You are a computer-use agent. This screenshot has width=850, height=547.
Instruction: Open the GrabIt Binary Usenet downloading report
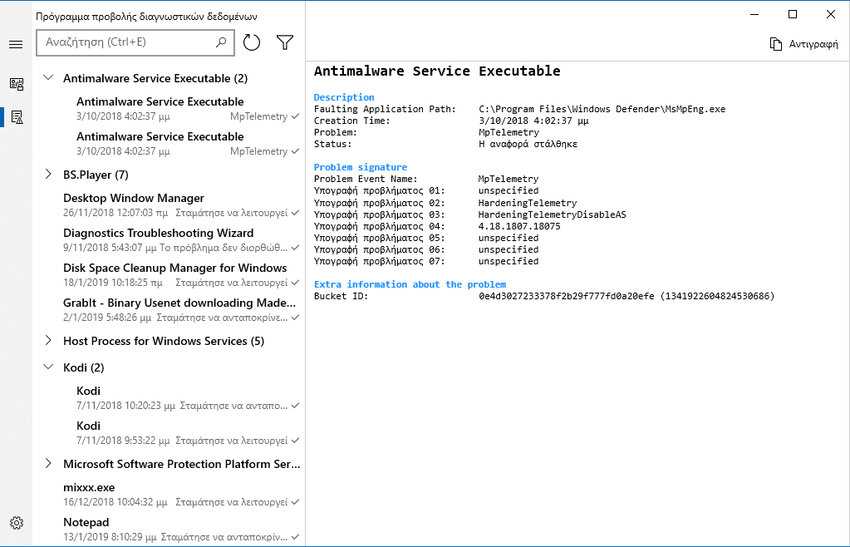pos(181,310)
